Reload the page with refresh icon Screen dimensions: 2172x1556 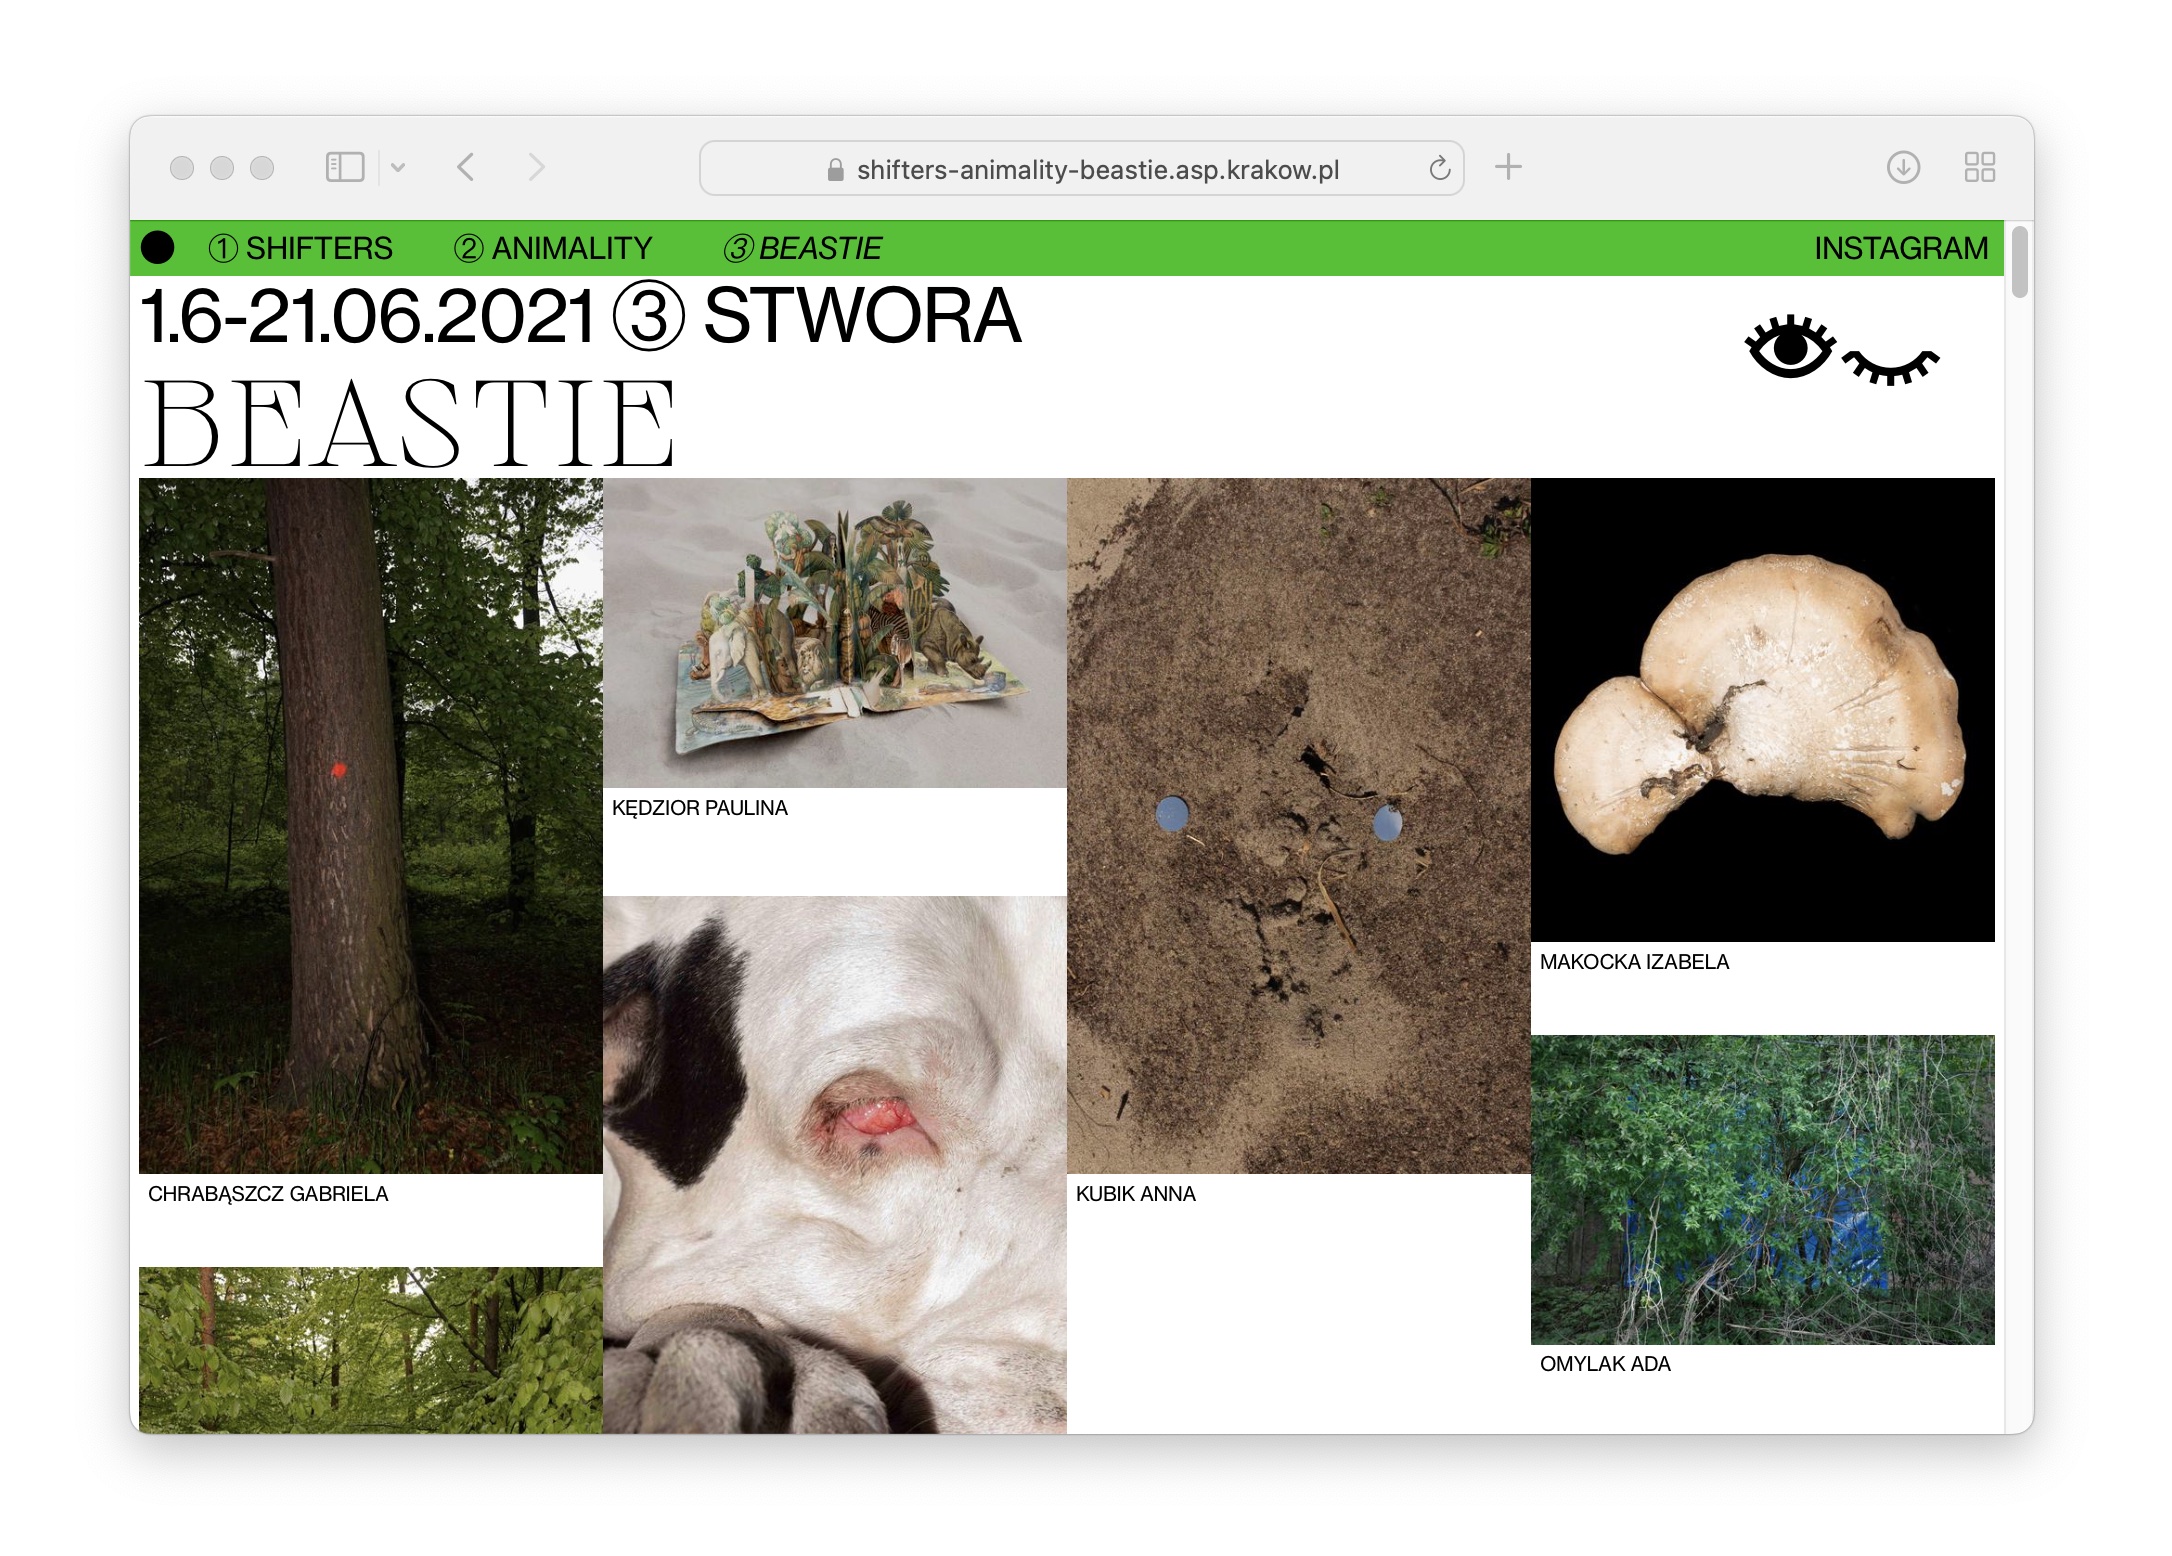click(x=1439, y=169)
